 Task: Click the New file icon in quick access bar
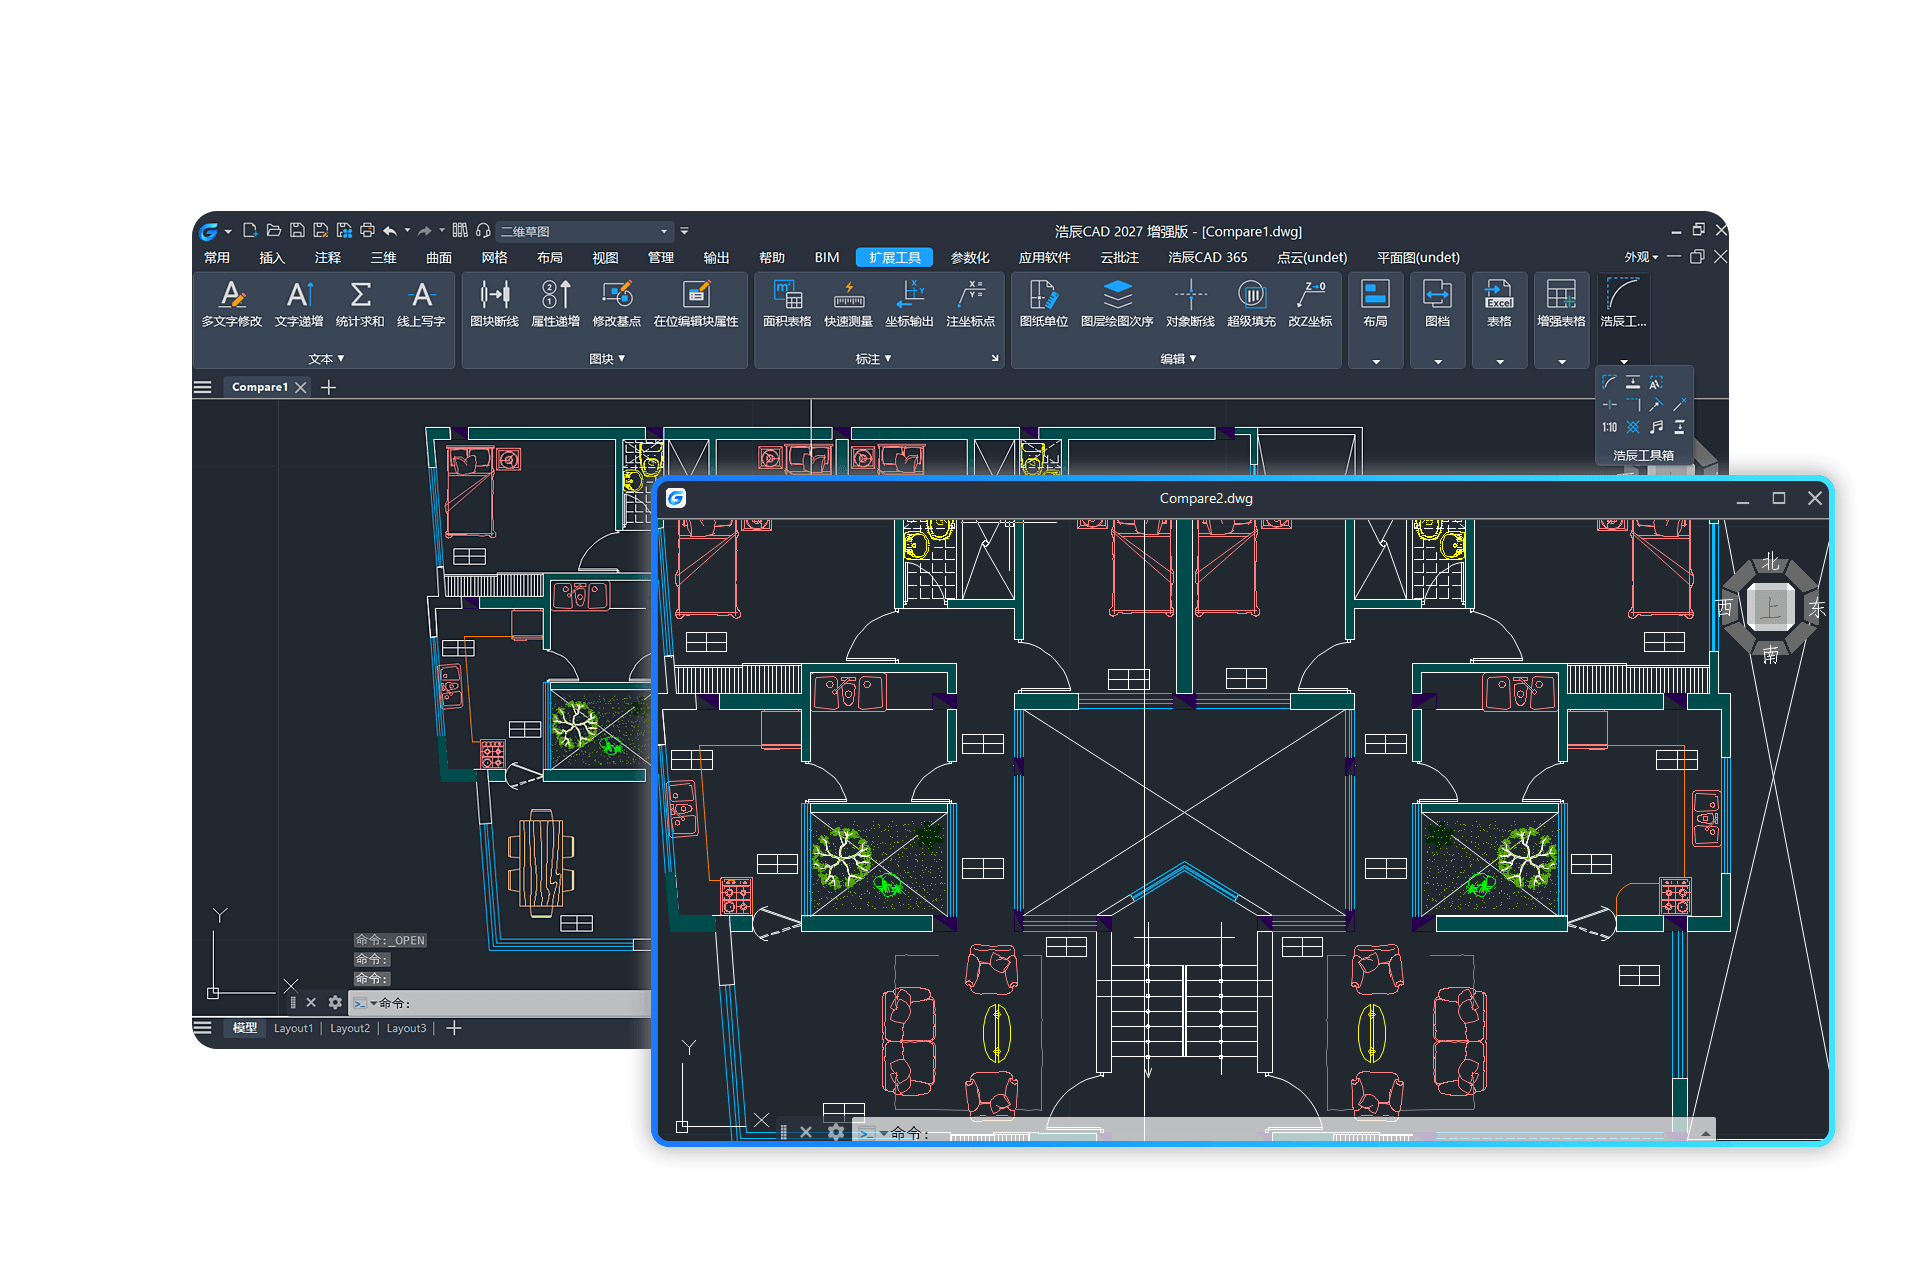(x=250, y=231)
